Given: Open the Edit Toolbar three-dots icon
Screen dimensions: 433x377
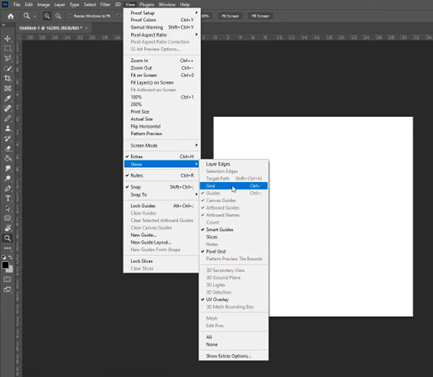Looking at the screenshot, I should (x=7, y=248).
